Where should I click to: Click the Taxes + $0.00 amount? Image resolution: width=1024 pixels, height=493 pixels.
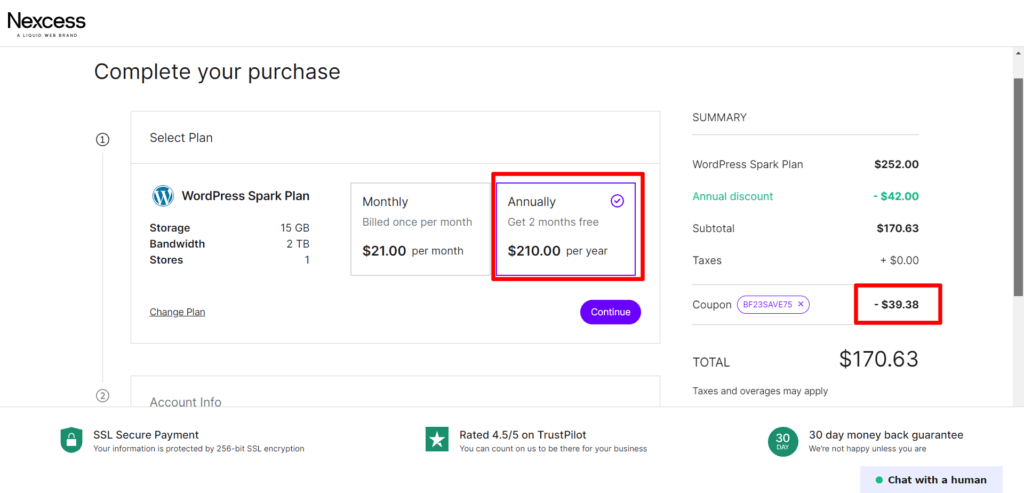pos(899,260)
